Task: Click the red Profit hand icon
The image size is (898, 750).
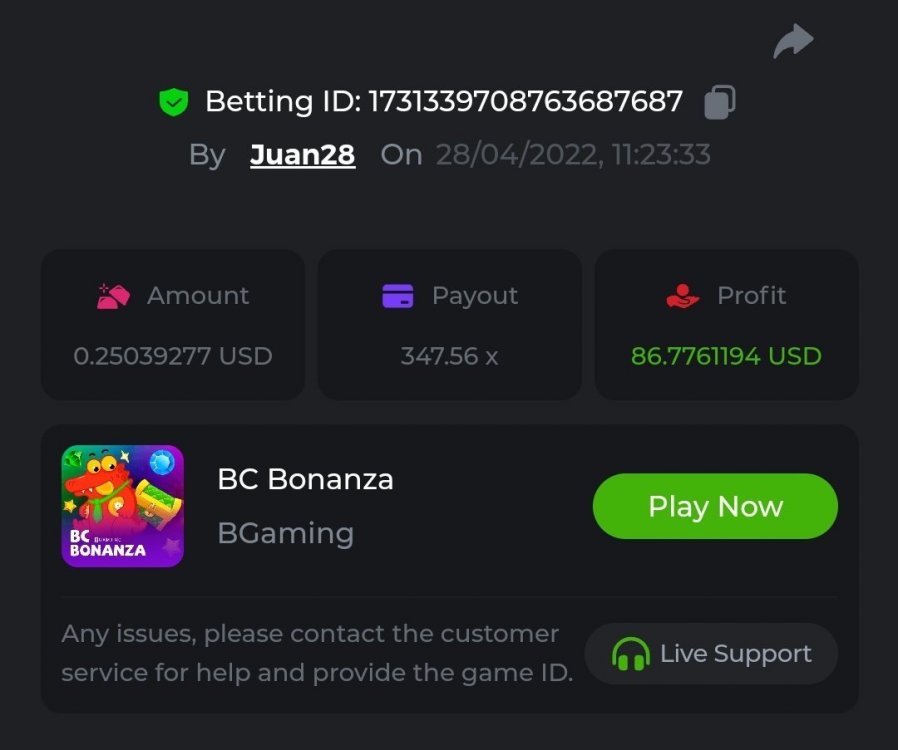Action: [682, 296]
